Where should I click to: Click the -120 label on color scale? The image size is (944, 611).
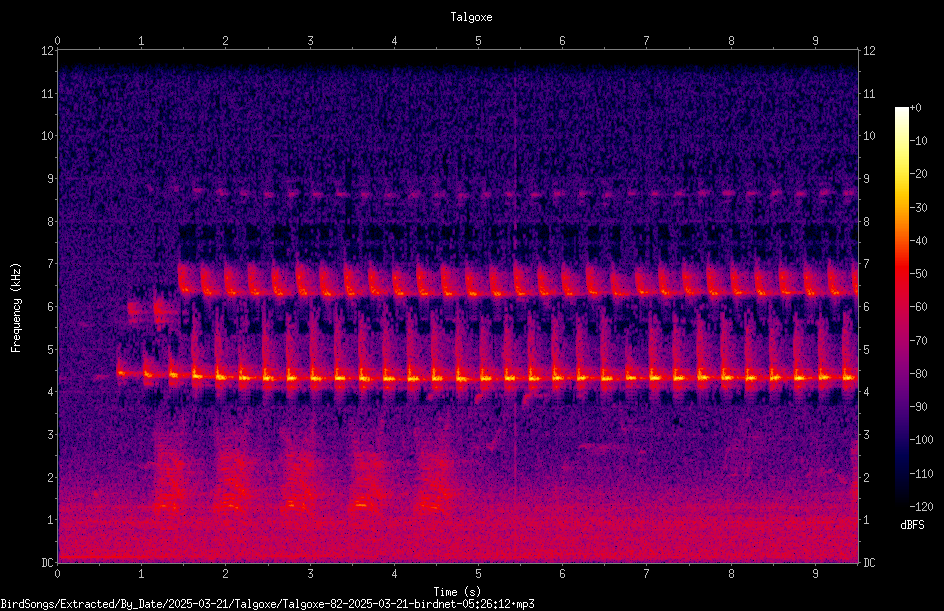921,506
